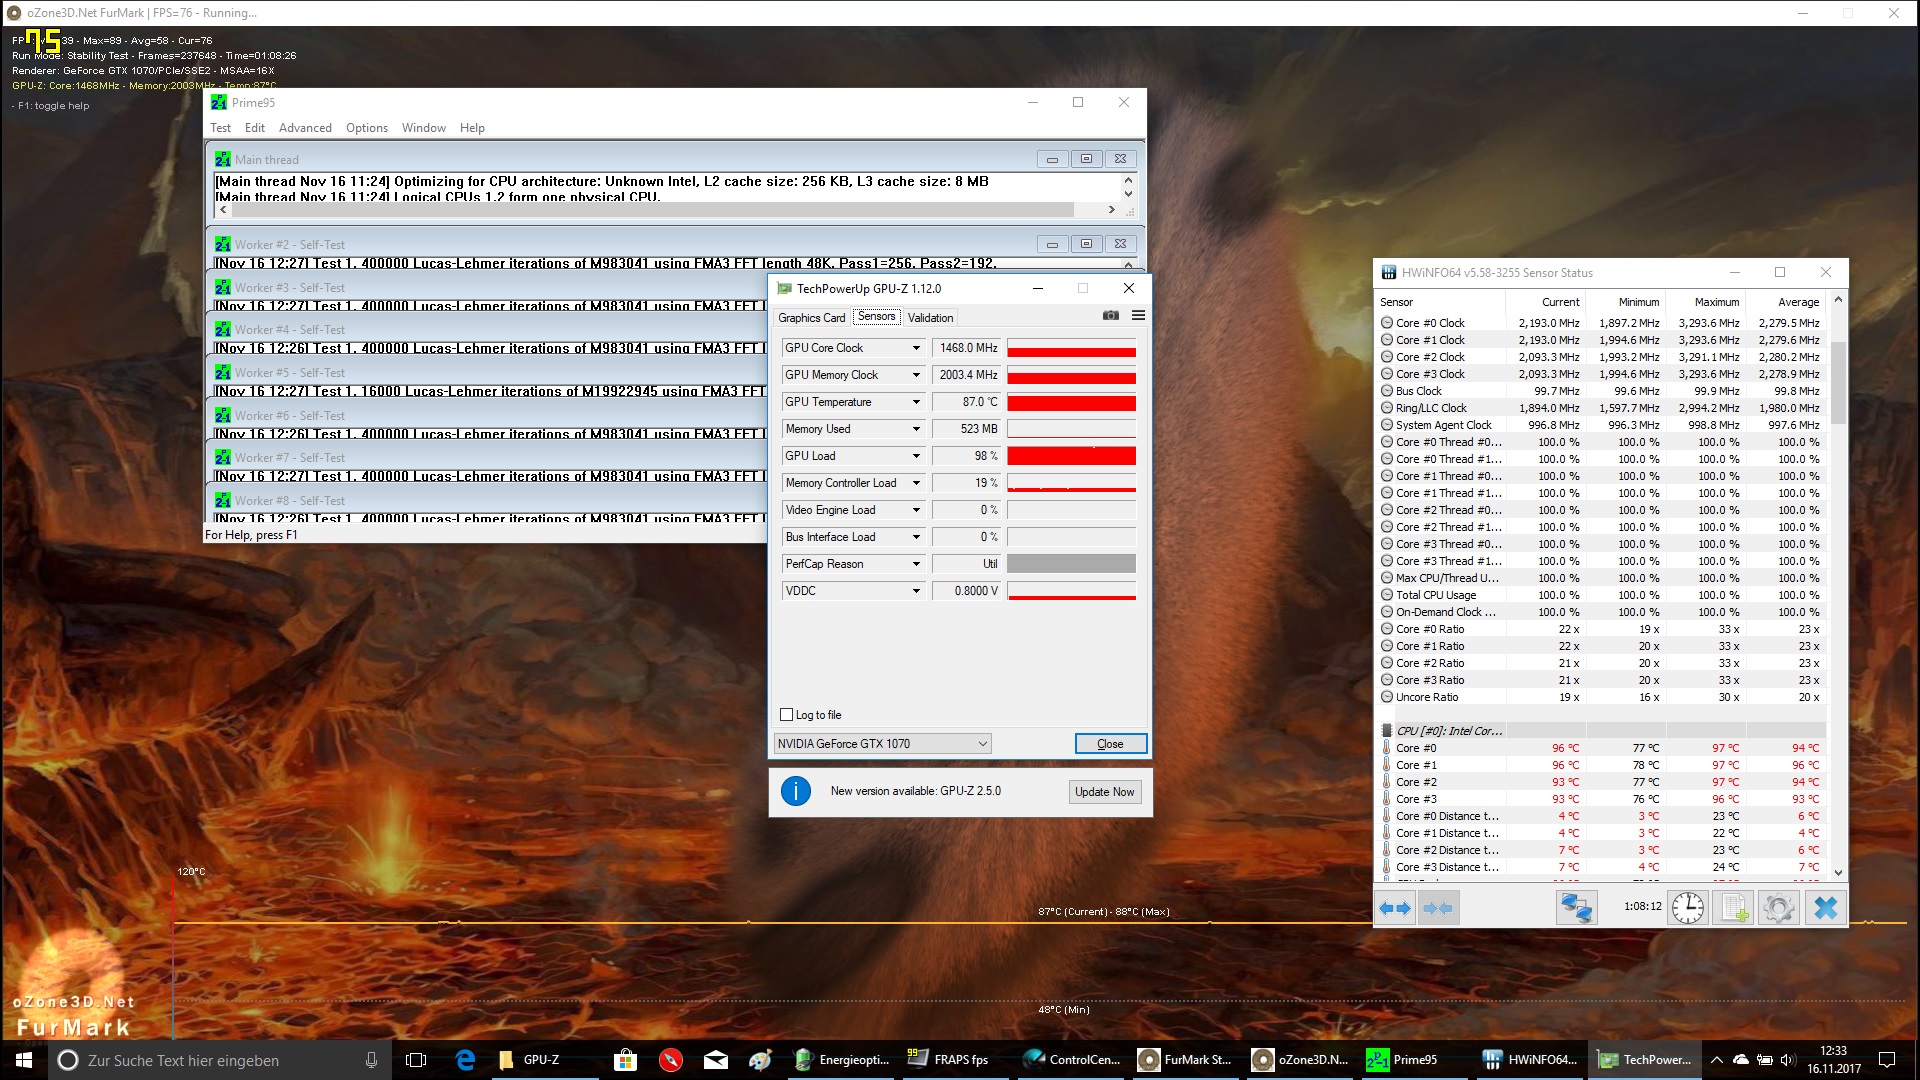Image resolution: width=1920 pixels, height=1080 pixels.
Task: Click the Update Now button
Action: coord(1104,792)
